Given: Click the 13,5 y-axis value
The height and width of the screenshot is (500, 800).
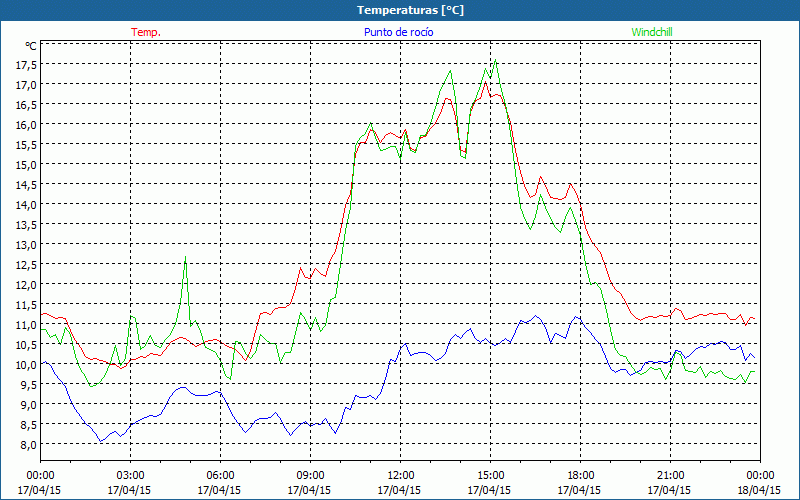Looking at the screenshot, I should click(x=26, y=224).
